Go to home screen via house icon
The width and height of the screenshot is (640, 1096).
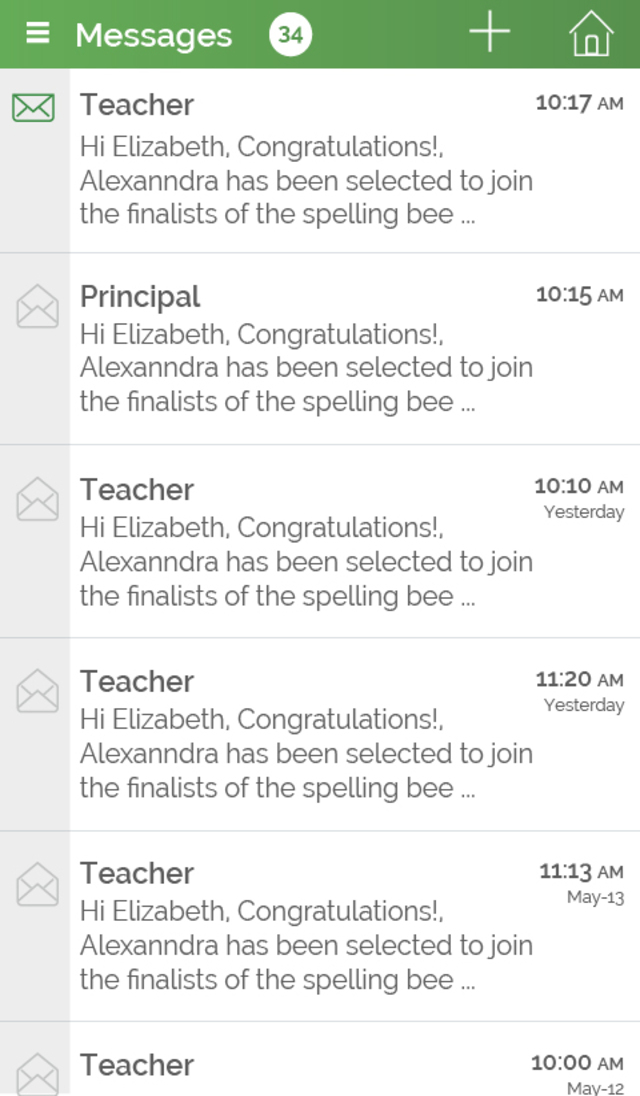click(x=591, y=34)
